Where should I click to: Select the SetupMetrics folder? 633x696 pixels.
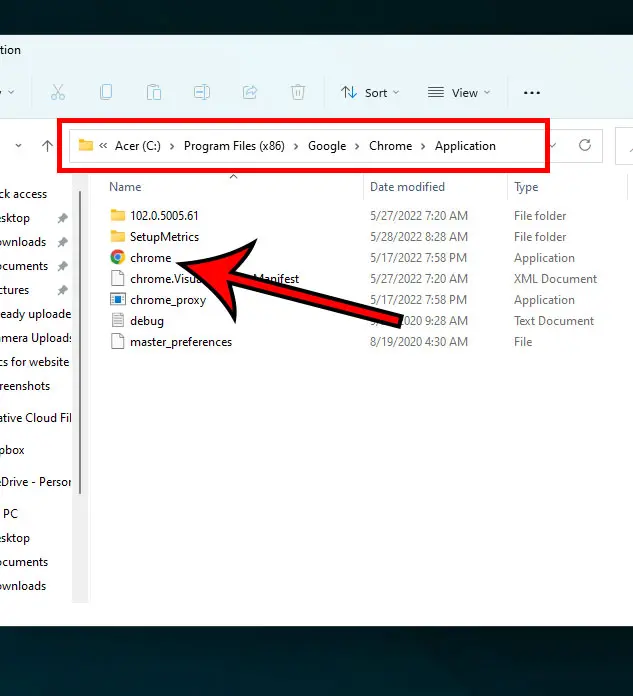coord(164,237)
